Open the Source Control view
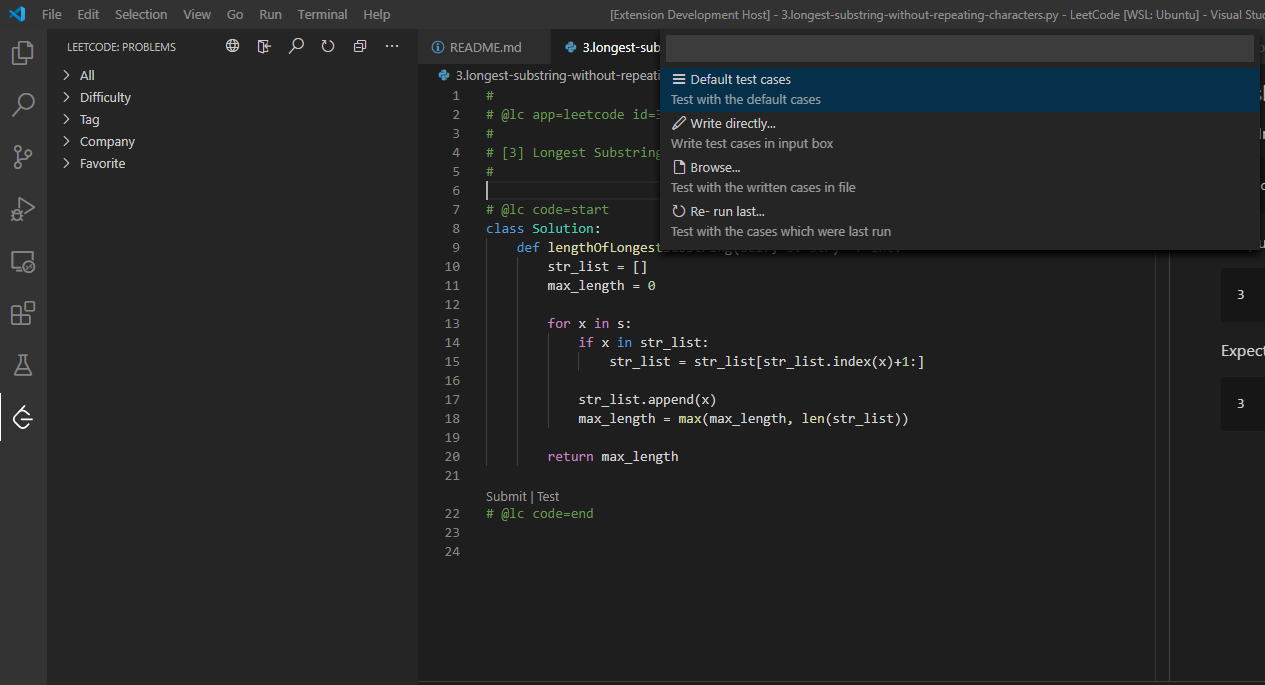1265x685 pixels. click(23, 157)
